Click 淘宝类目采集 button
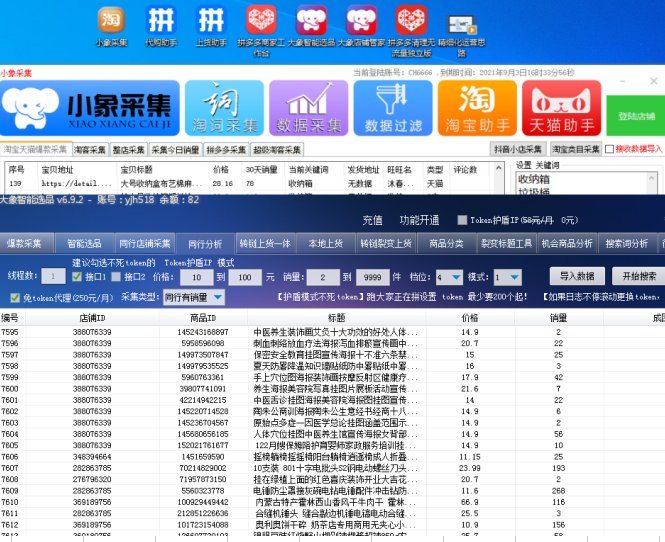Viewport: 665px width, 542px height. pos(576,149)
